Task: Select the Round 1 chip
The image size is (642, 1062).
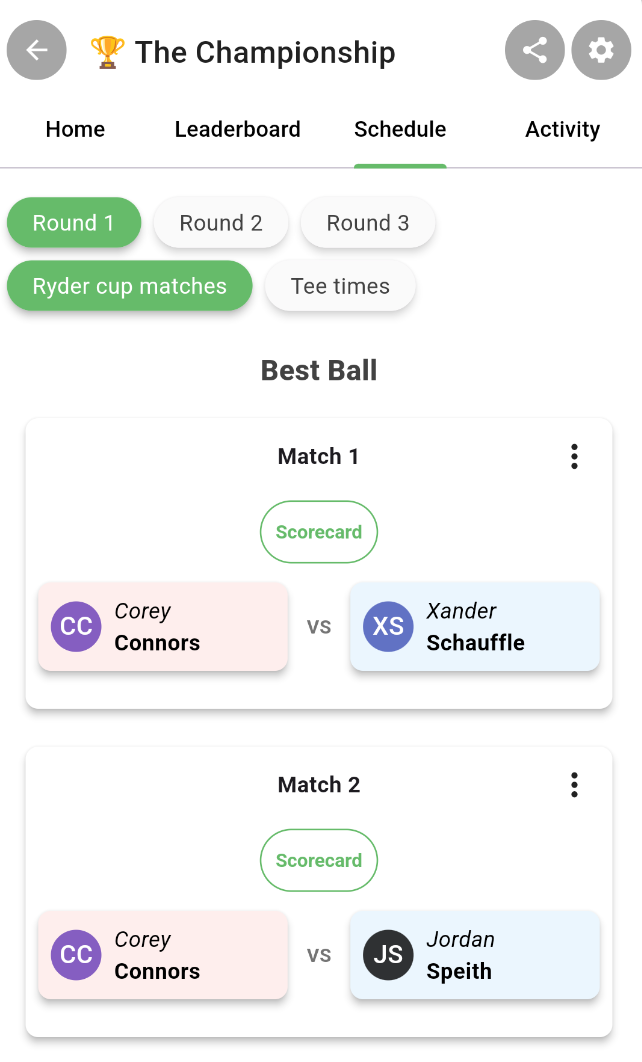Action: tap(74, 223)
